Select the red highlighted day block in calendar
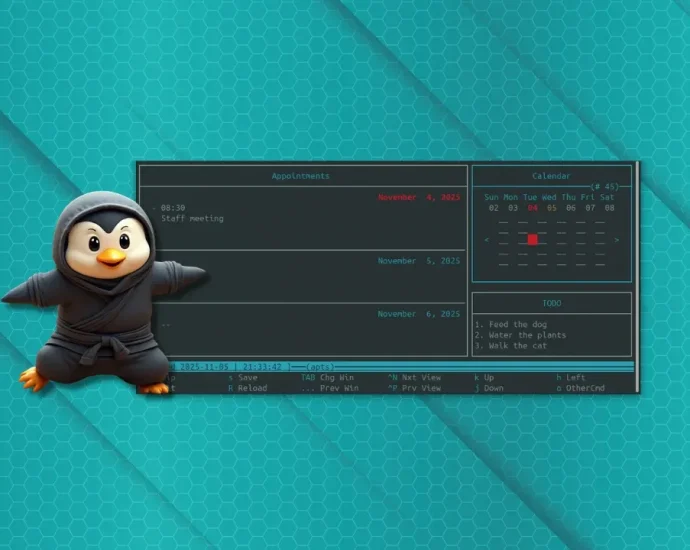Viewport: 690px width, 550px height. (532, 239)
